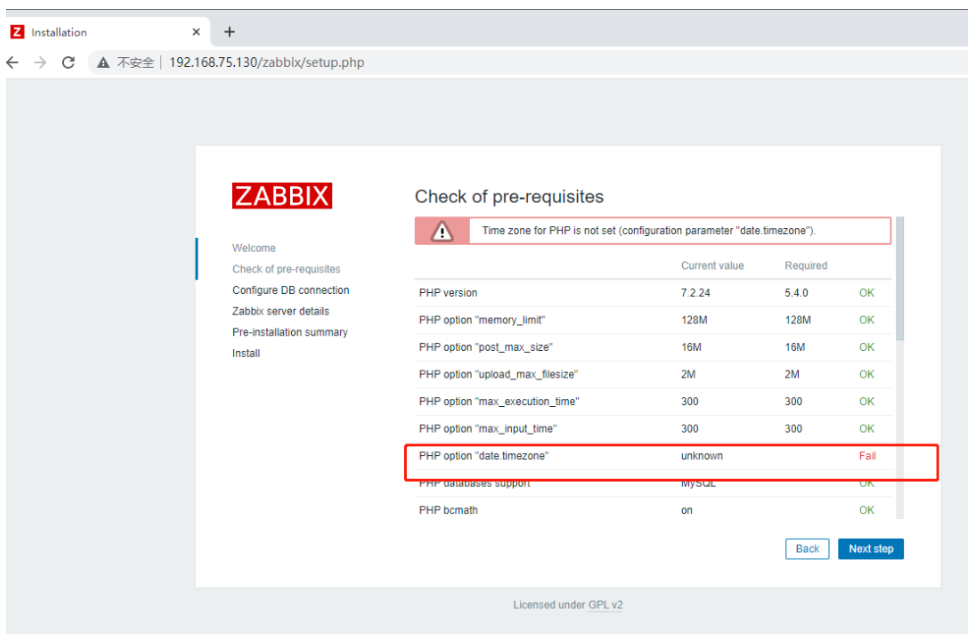This screenshot has height=642, width=979.
Task: Go forward in browser history
Action: (40, 62)
